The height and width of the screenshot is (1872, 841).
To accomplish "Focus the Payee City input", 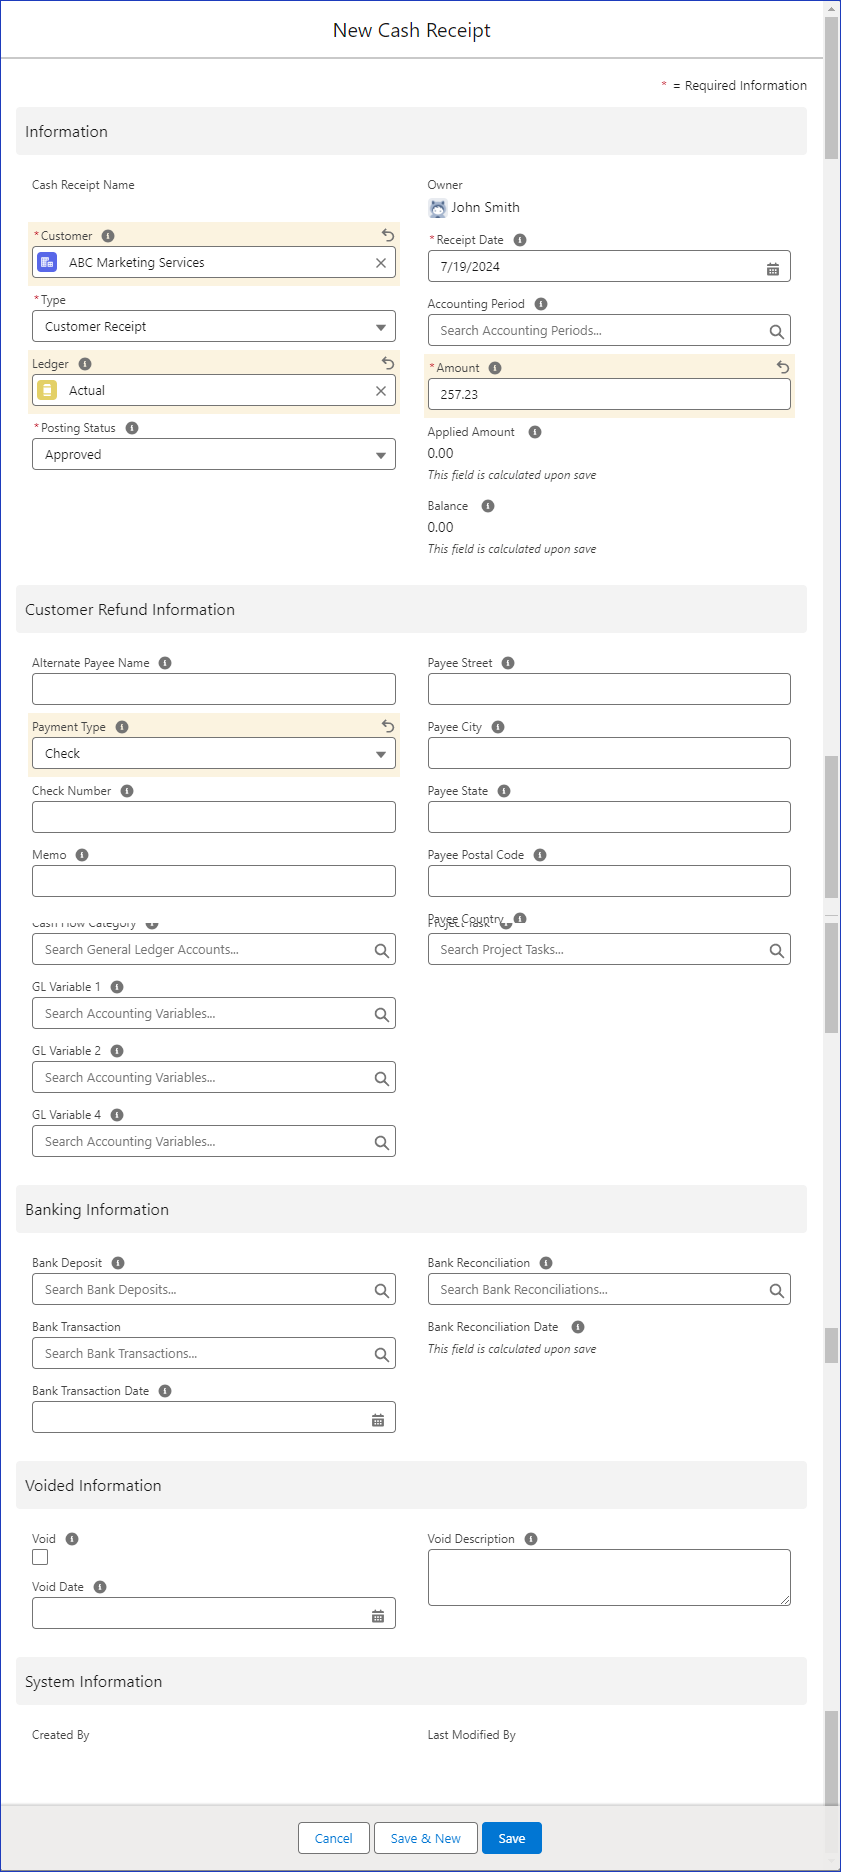I will pyautogui.click(x=609, y=754).
